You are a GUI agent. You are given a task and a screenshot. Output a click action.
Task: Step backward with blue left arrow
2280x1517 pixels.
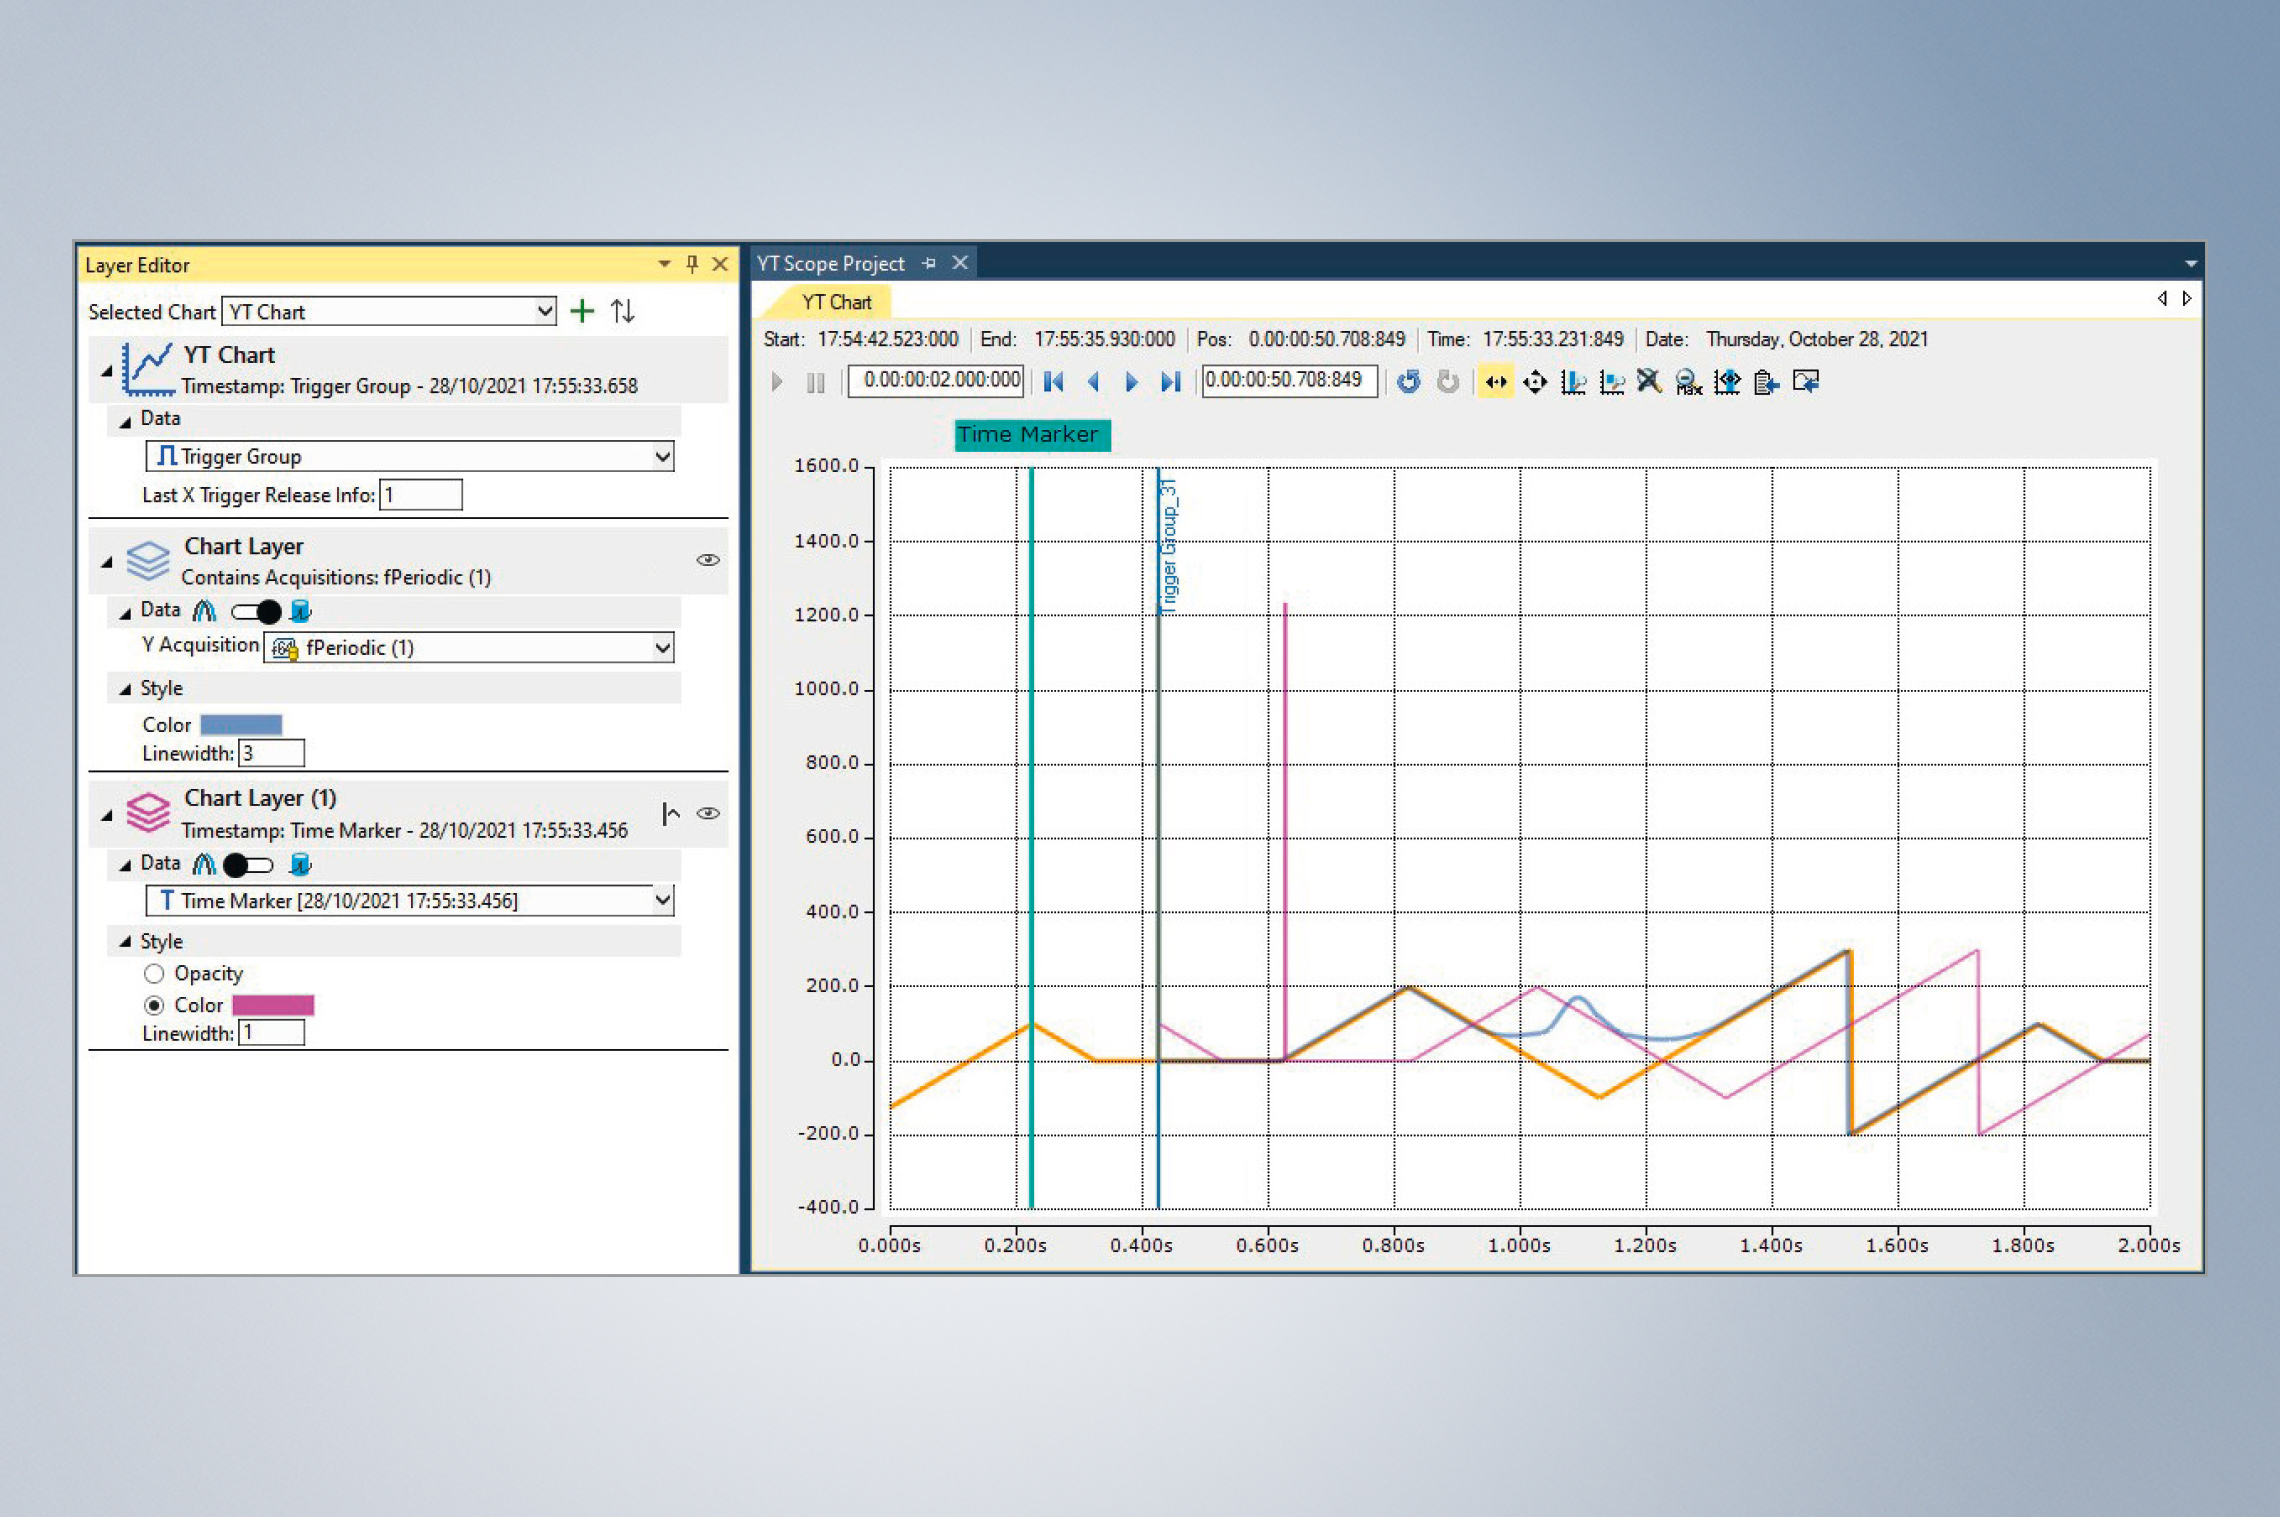pyautogui.click(x=1093, y=381)
